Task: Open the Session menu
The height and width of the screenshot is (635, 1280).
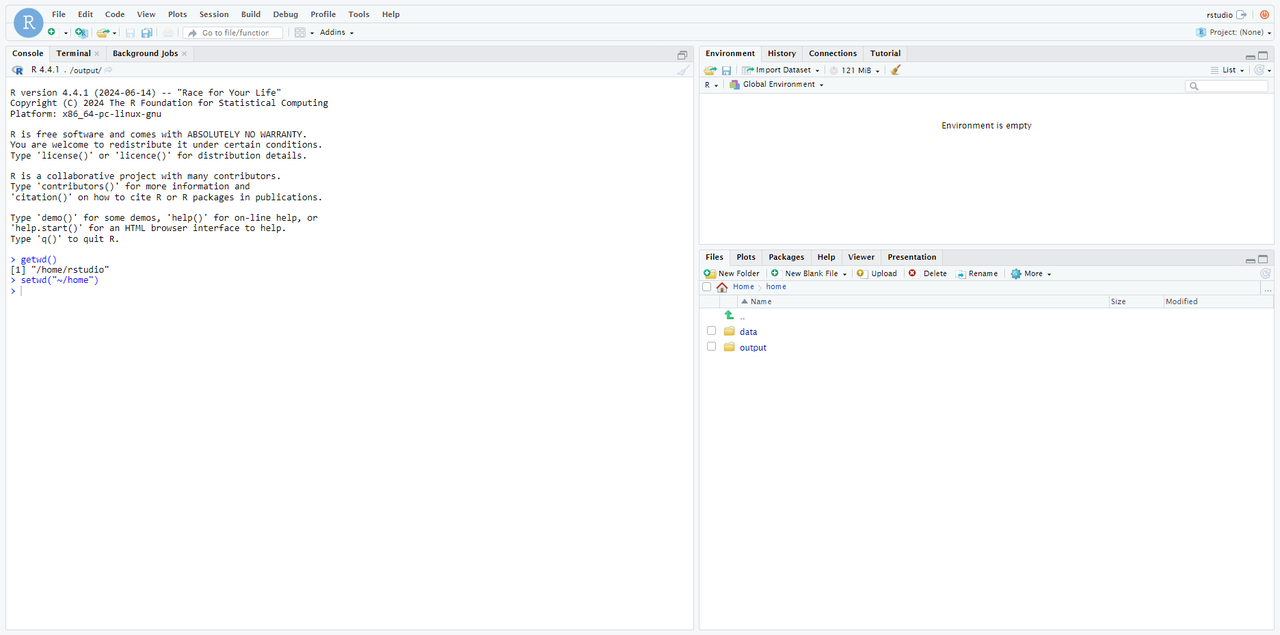Action: point(213,14)
